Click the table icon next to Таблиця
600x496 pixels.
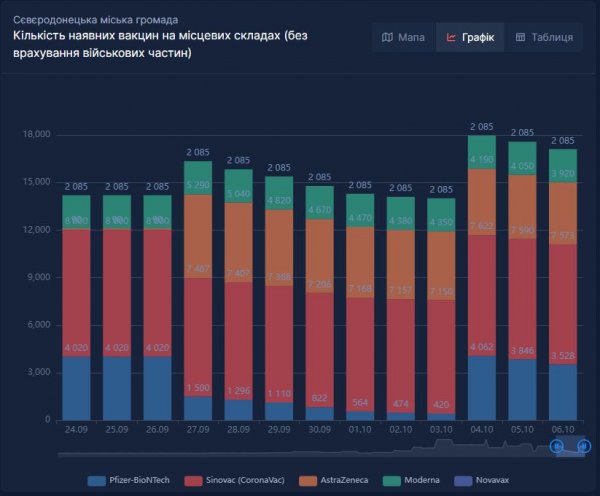(x=520, y=37)
